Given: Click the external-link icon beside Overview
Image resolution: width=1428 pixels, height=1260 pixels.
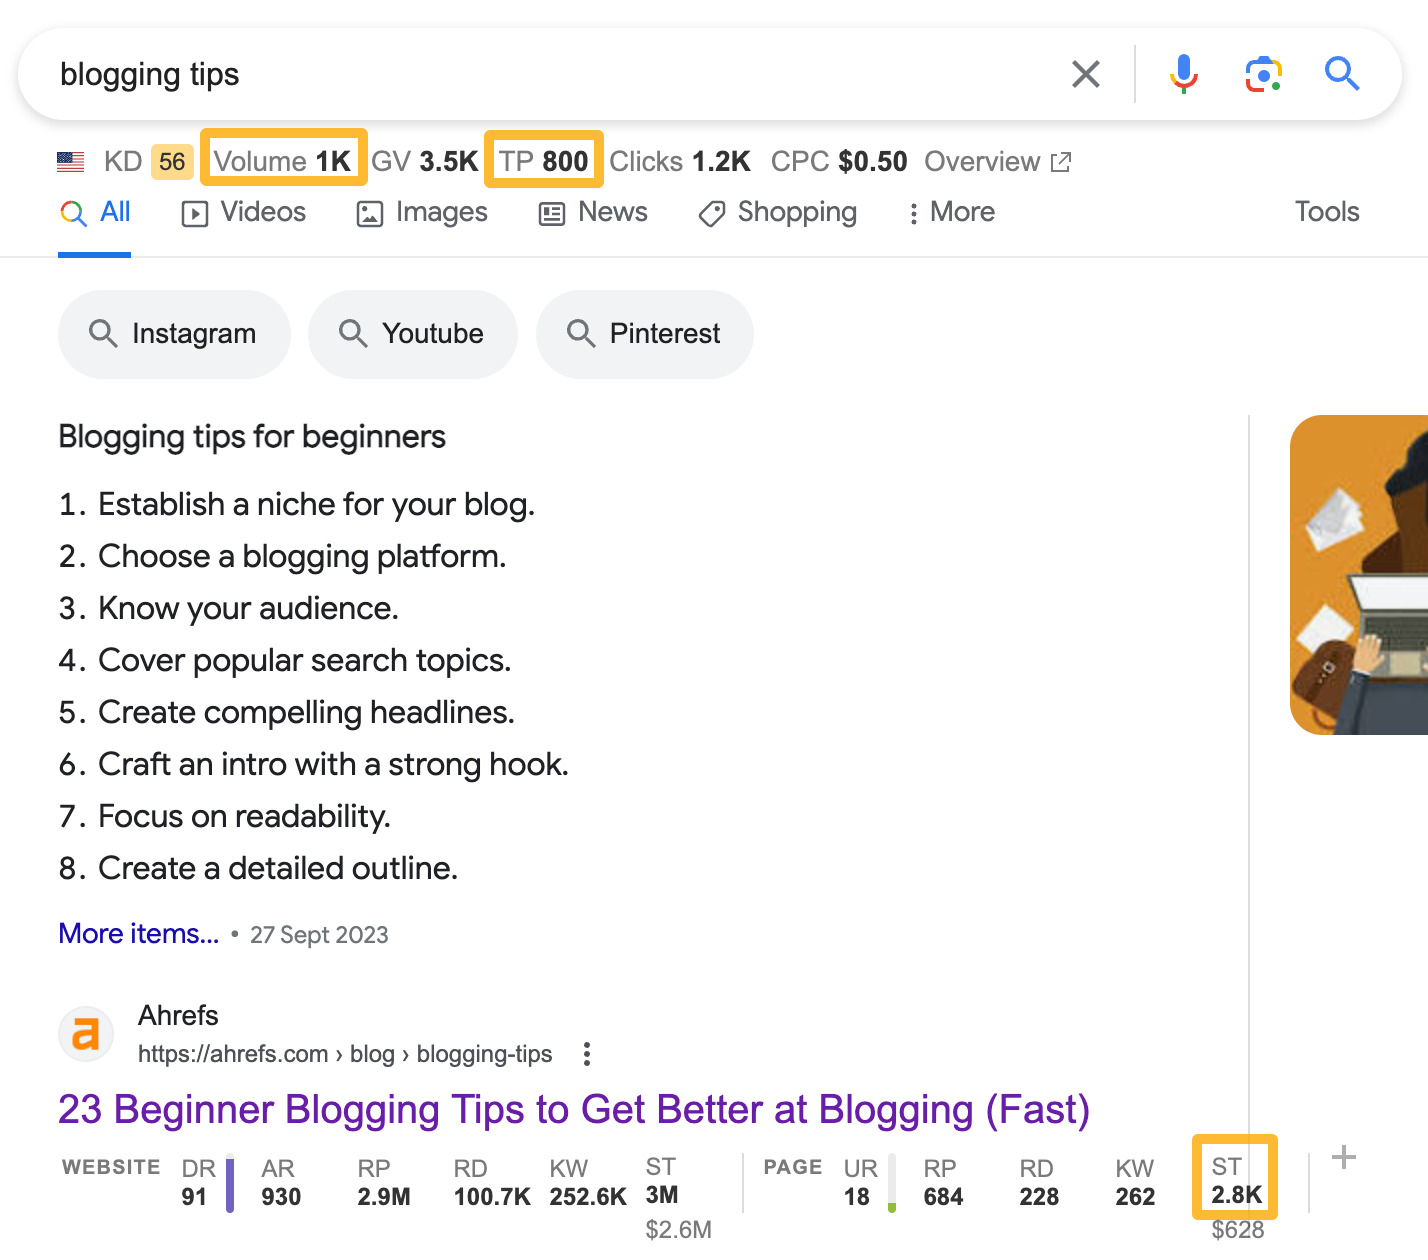Looking at the screenshot, I should 1062,160.
